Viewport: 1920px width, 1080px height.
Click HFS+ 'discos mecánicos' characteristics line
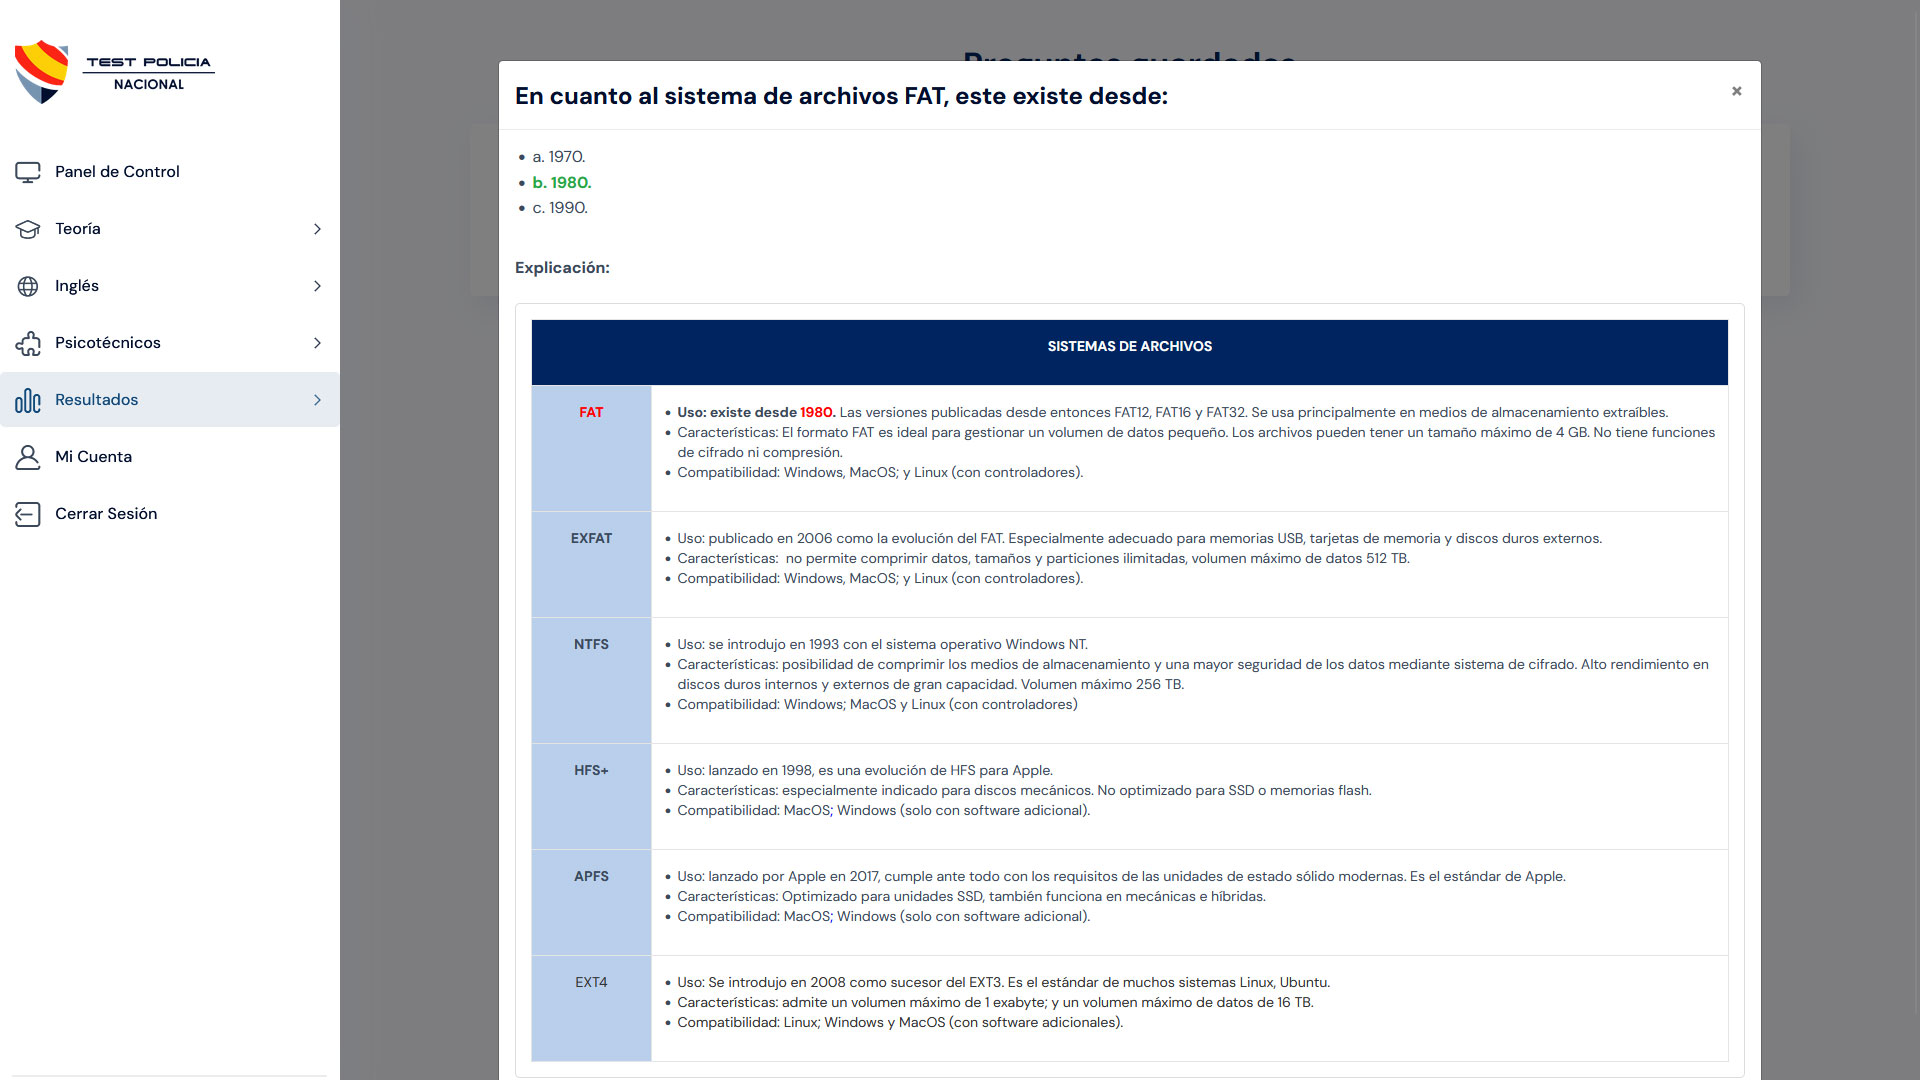(x=1024, y=790)
